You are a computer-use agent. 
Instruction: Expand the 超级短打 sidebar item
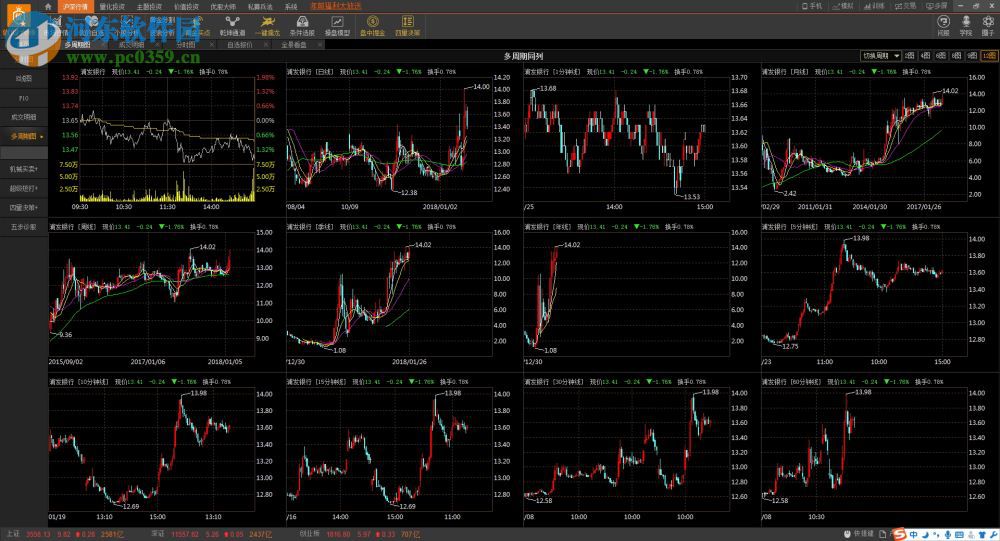tap(24, 188)
